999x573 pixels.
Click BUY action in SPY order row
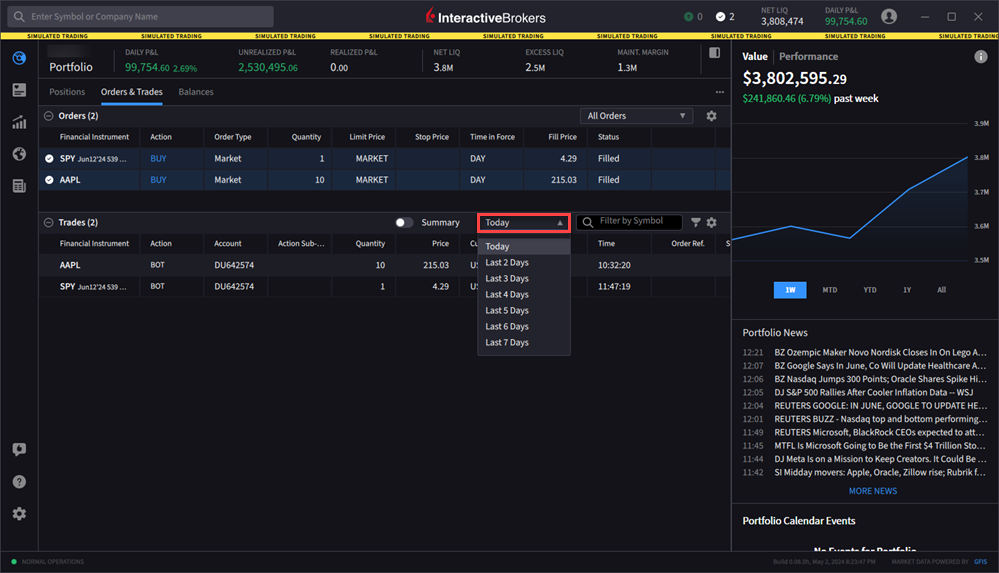point(158,159)
